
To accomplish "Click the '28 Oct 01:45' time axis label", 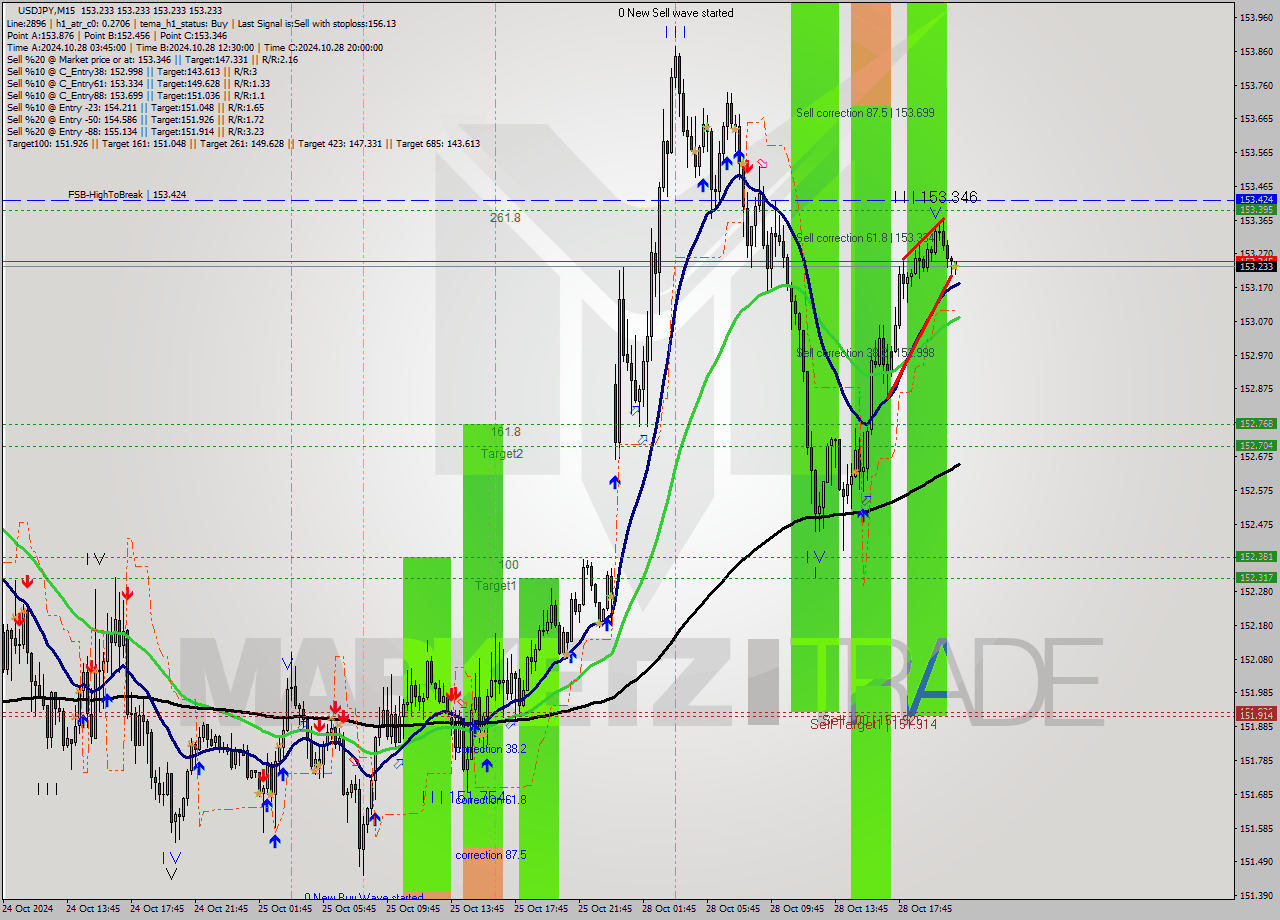I will 669,909.
